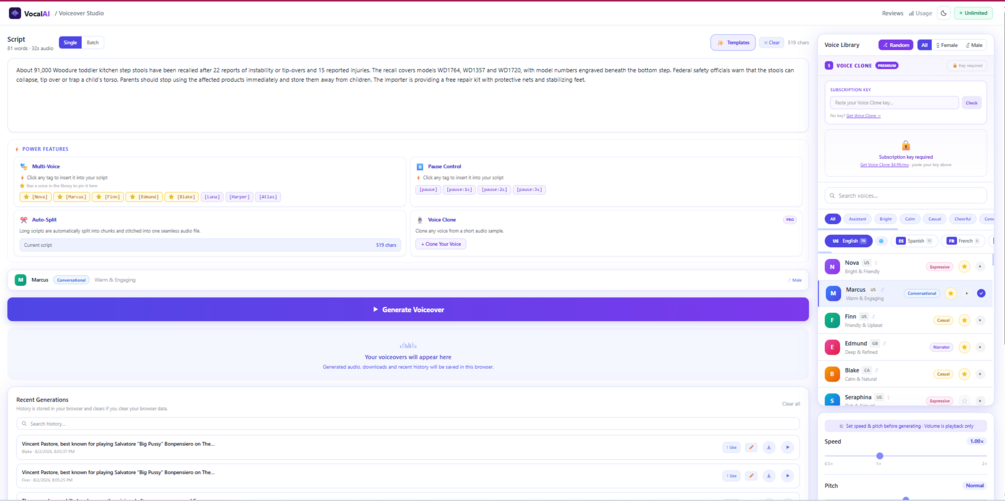Adjust the Speed slider handle
Image resolution: width=1005 pixels, height=501 pixels.
879,456
